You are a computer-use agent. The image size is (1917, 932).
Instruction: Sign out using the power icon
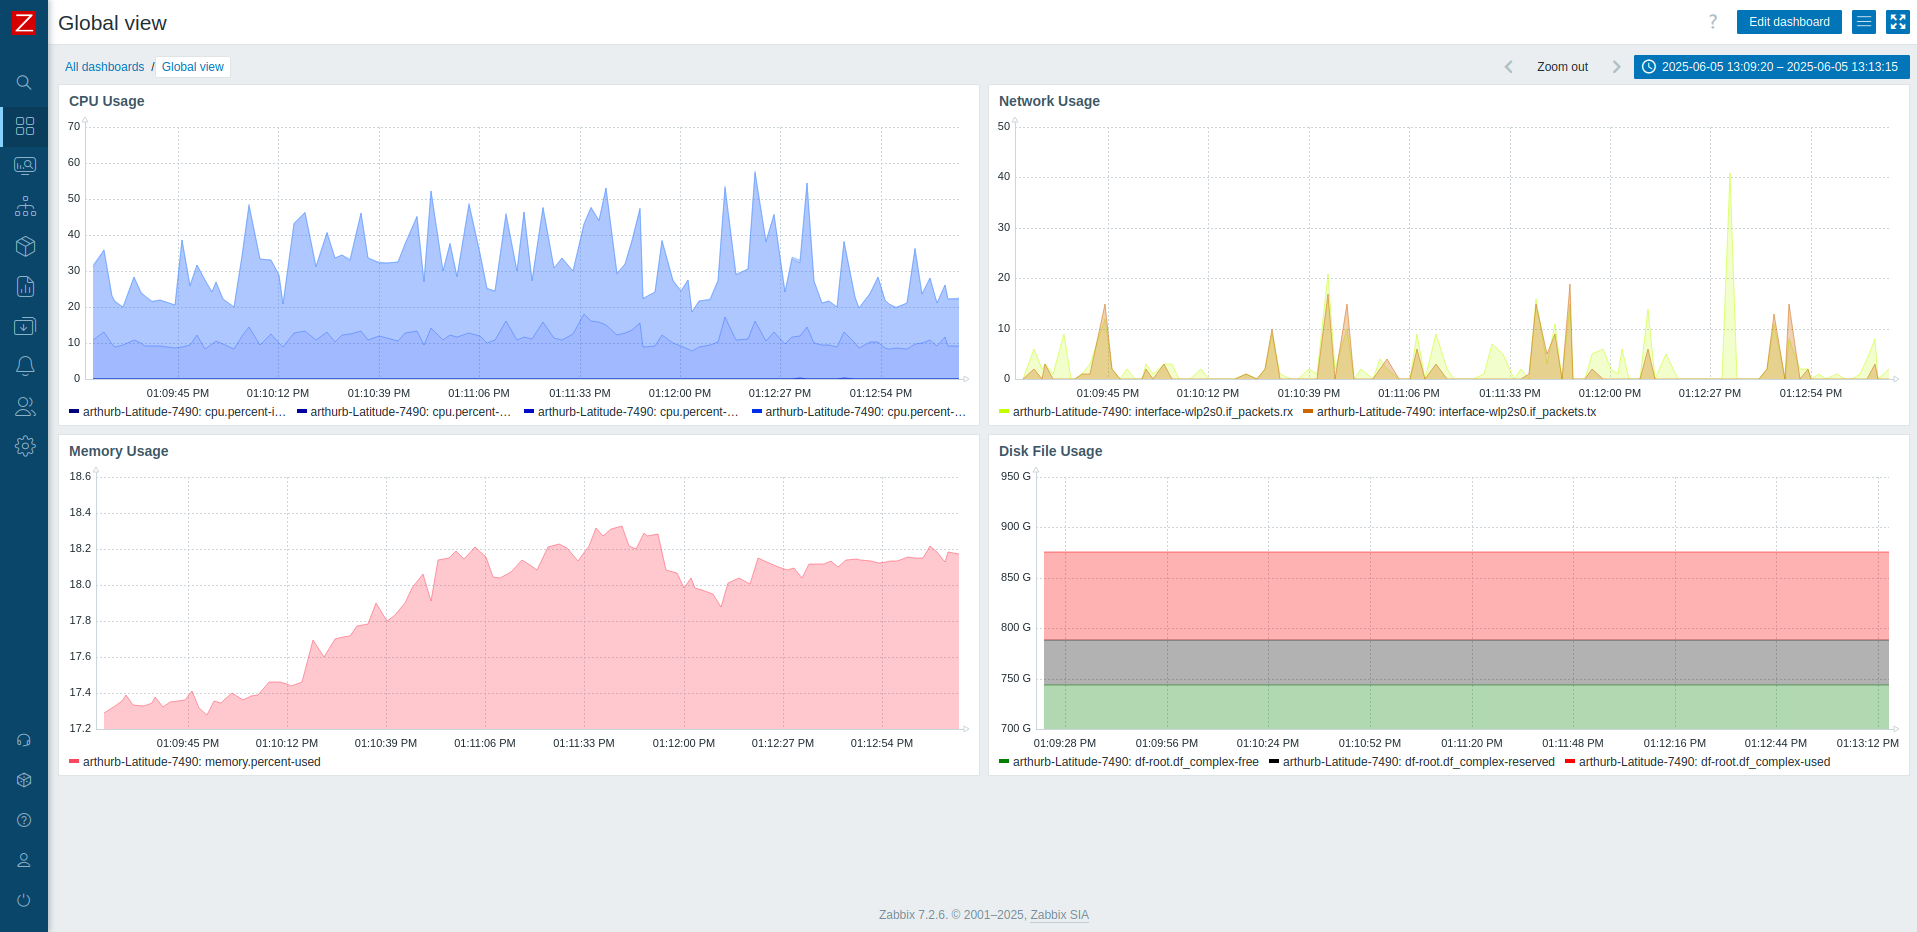tap(24, 899)
